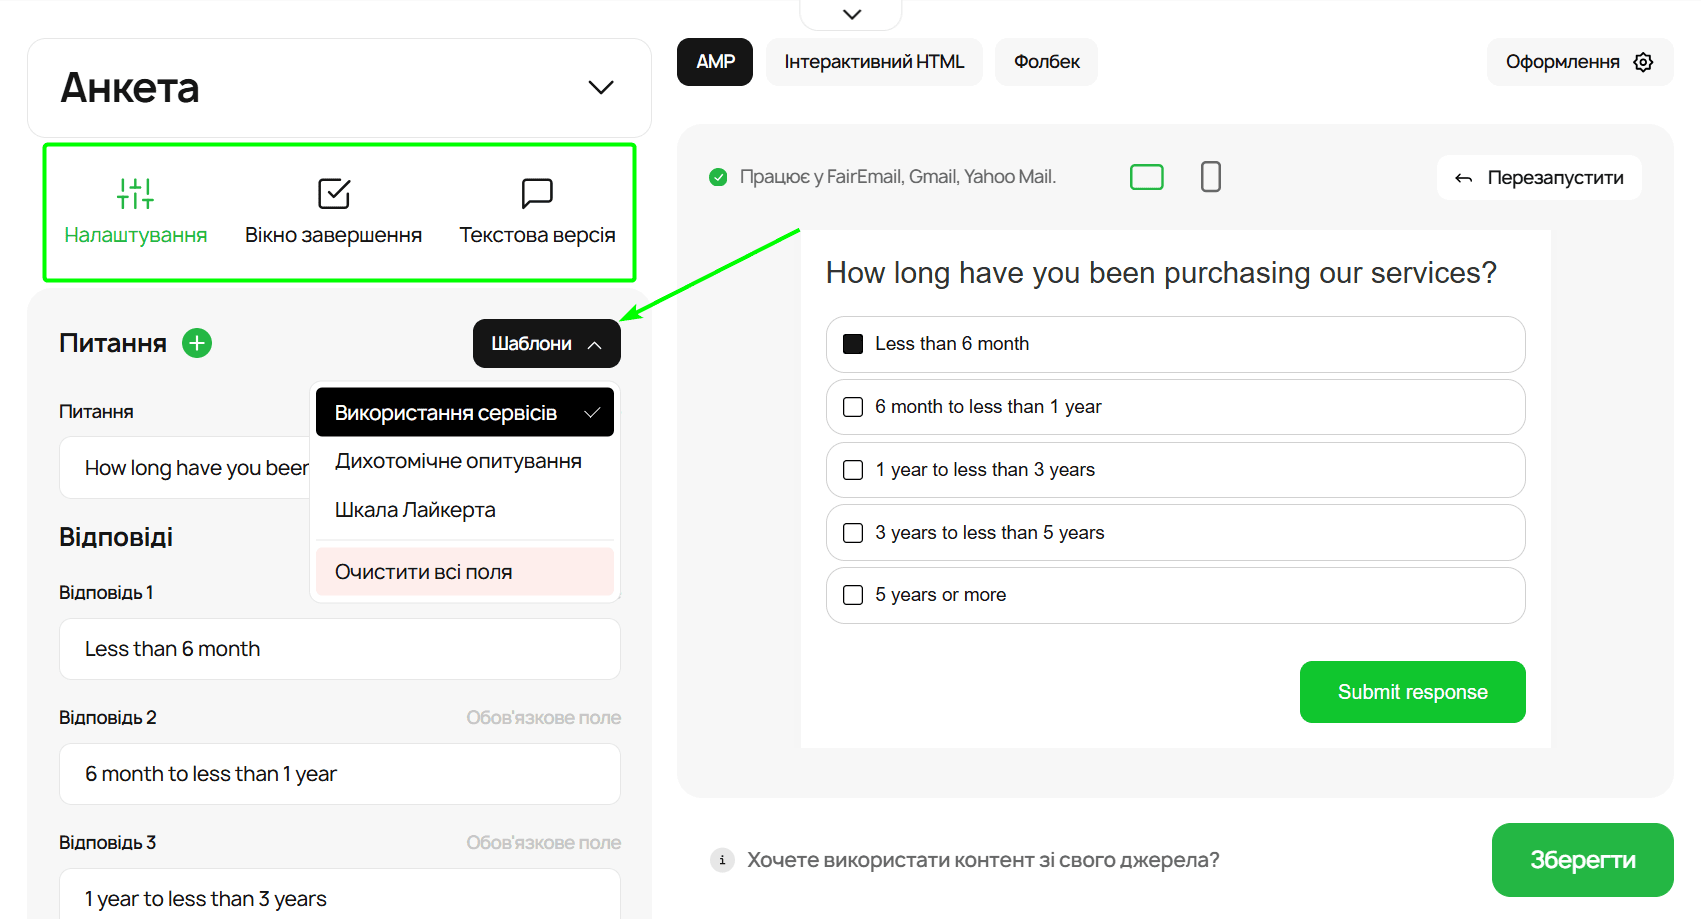Switch to desktop preview icon
This screenshot has height=919, width=1701.
1146,177
